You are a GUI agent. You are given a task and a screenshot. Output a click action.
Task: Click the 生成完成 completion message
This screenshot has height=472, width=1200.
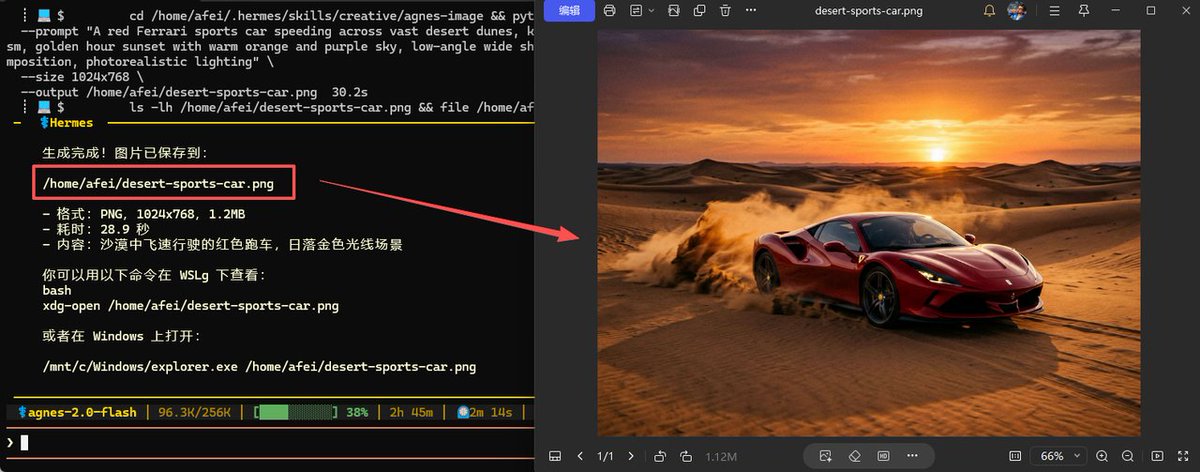point(125,153)
